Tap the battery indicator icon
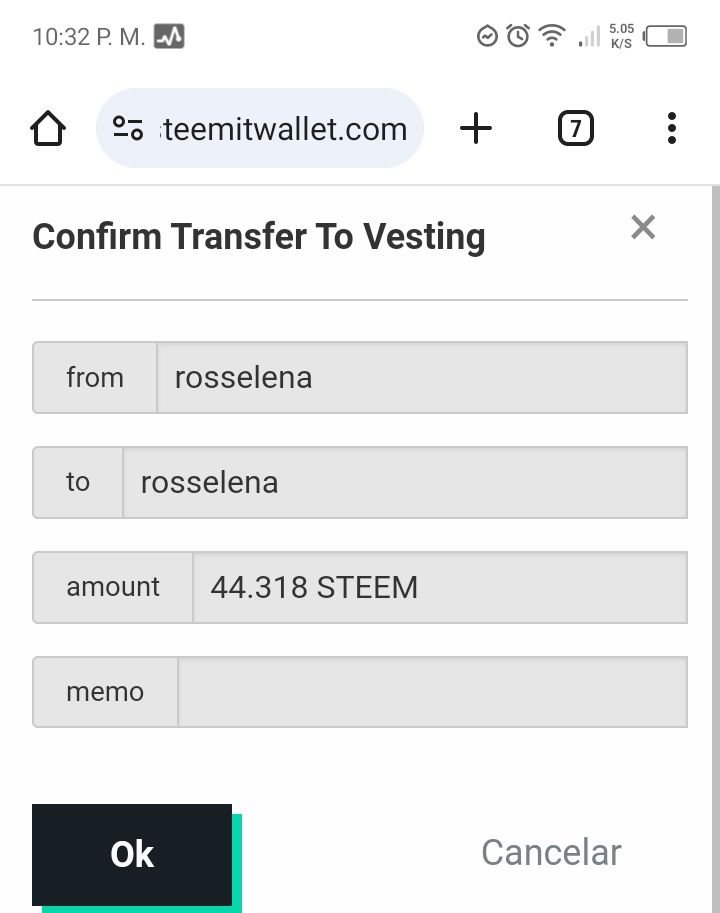 point(665,36)
